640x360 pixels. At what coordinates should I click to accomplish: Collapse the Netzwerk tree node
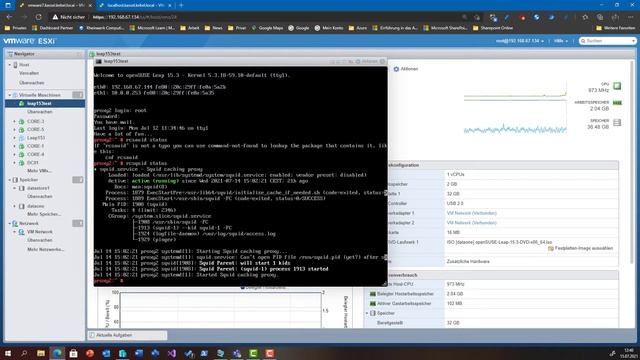[x=10, y=223]
